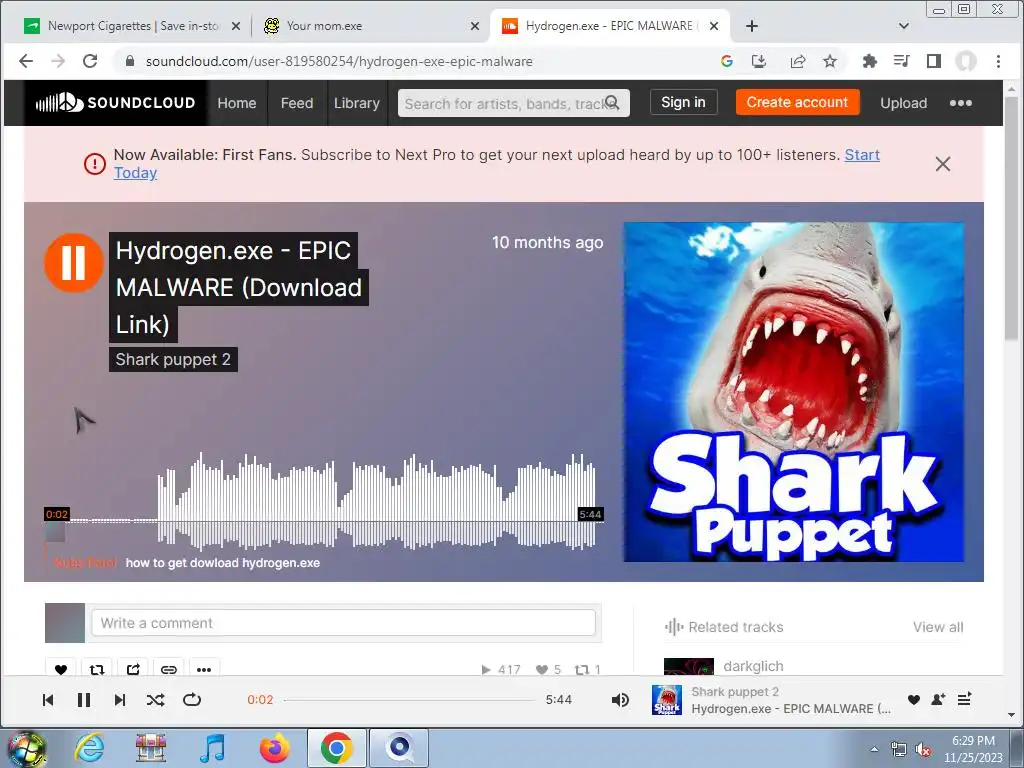
Task: Click Shark puppet 2 in bottom player
Action: [x=735, y=692]
